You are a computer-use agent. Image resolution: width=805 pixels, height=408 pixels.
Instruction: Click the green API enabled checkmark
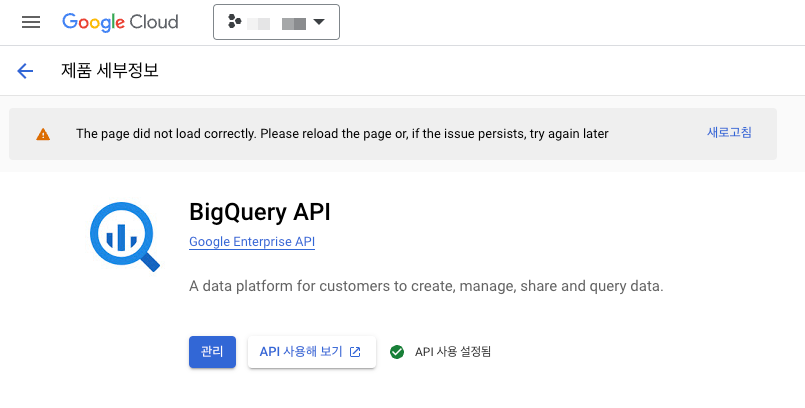tap(396, 352)
